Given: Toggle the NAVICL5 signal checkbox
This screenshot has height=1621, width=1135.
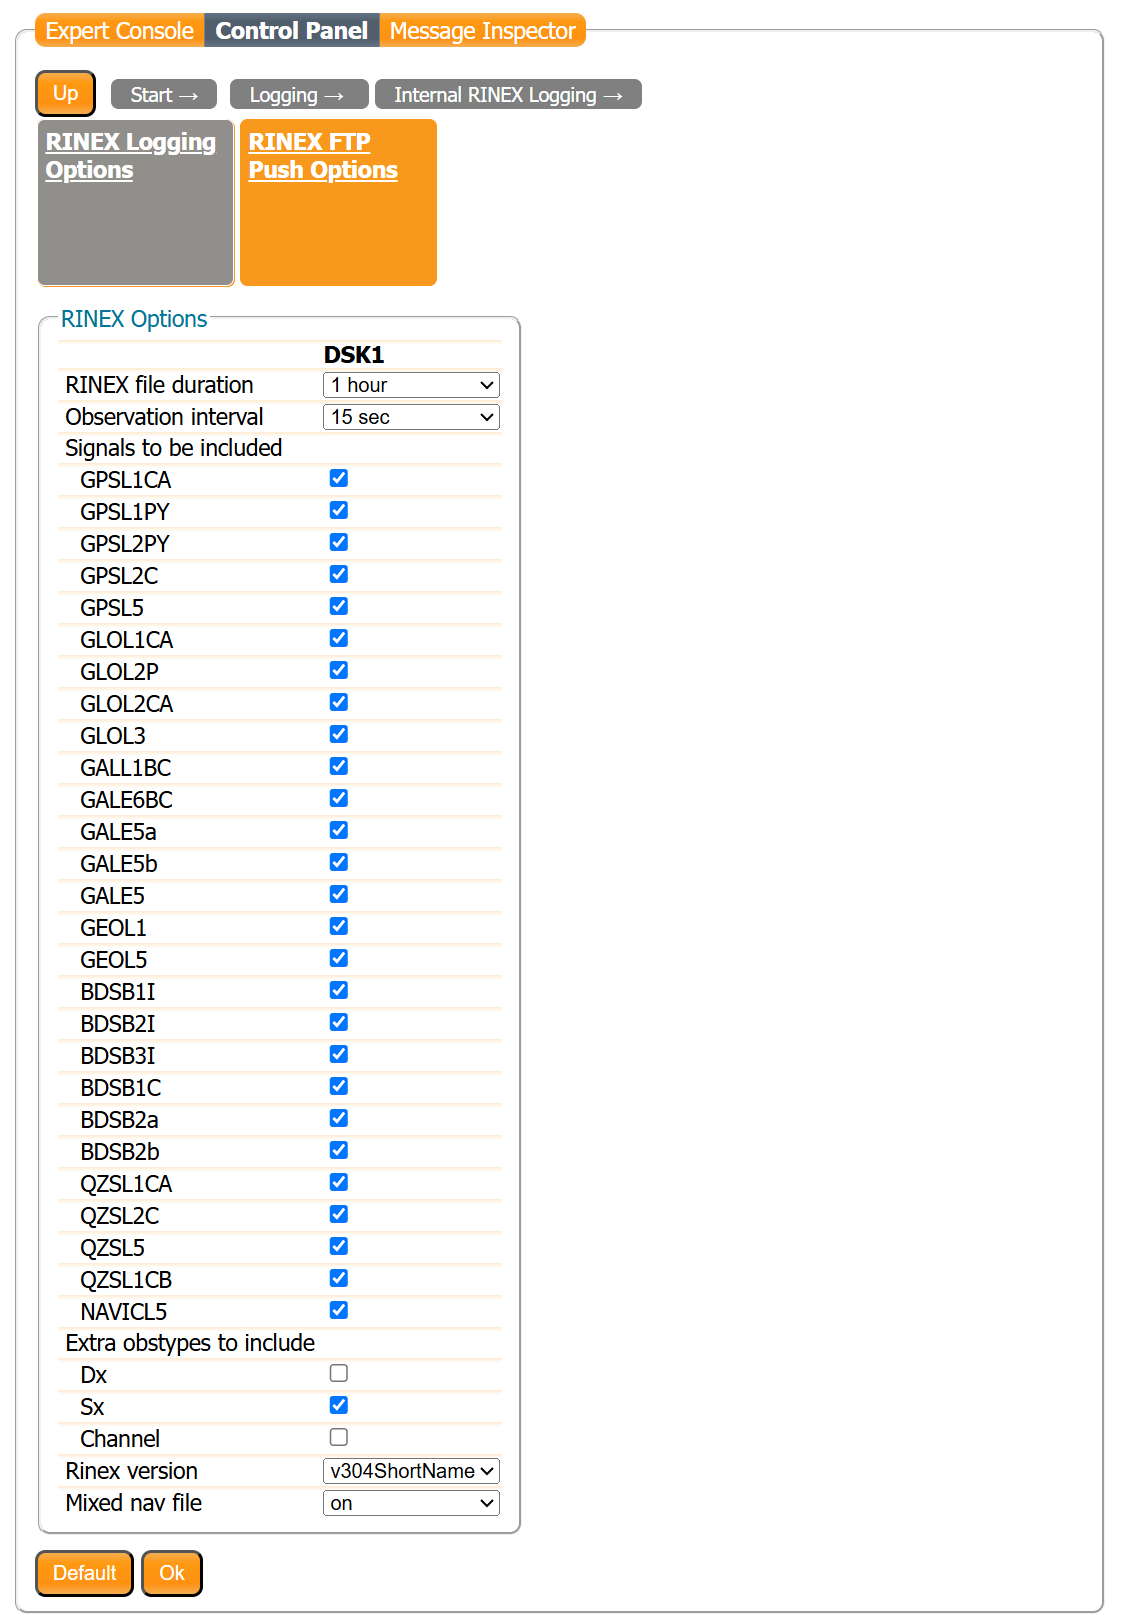Looking at the screenshot, I should [x=339, y=1311].
